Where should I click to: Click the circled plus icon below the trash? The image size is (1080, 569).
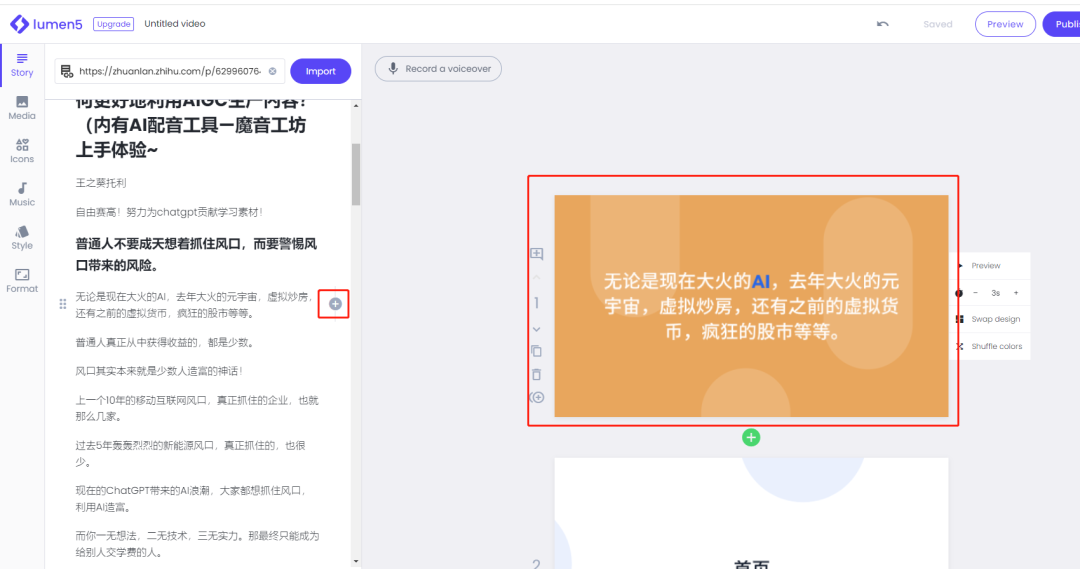click(537, 397)
